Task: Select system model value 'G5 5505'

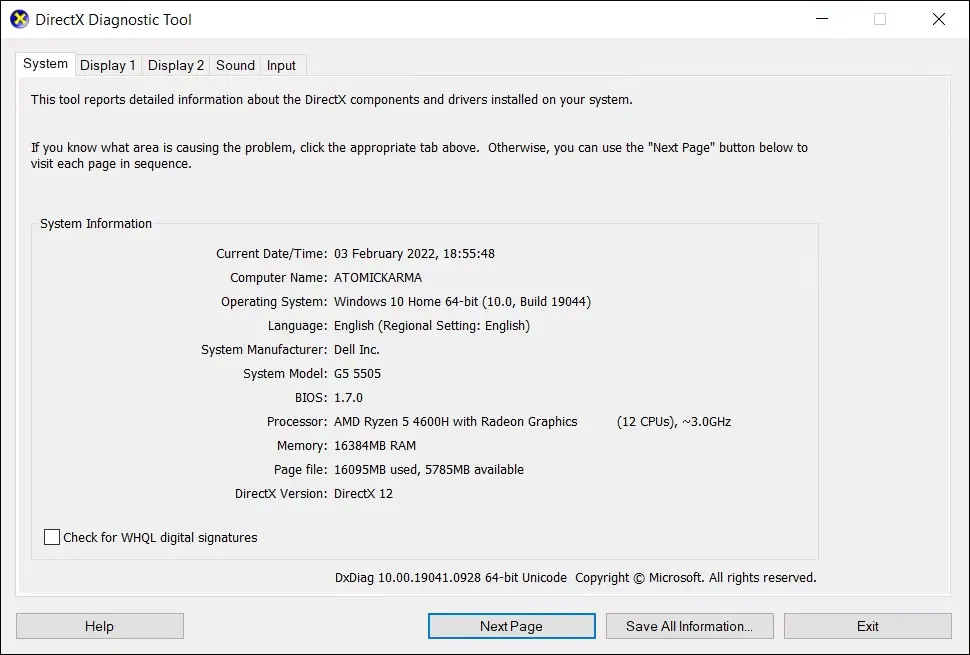Action: tap(358, 374)
